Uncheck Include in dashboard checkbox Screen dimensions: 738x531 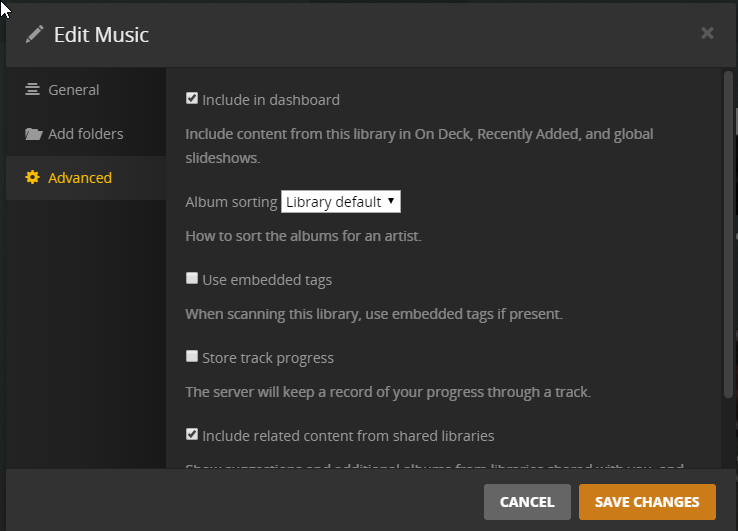(192, 99)
